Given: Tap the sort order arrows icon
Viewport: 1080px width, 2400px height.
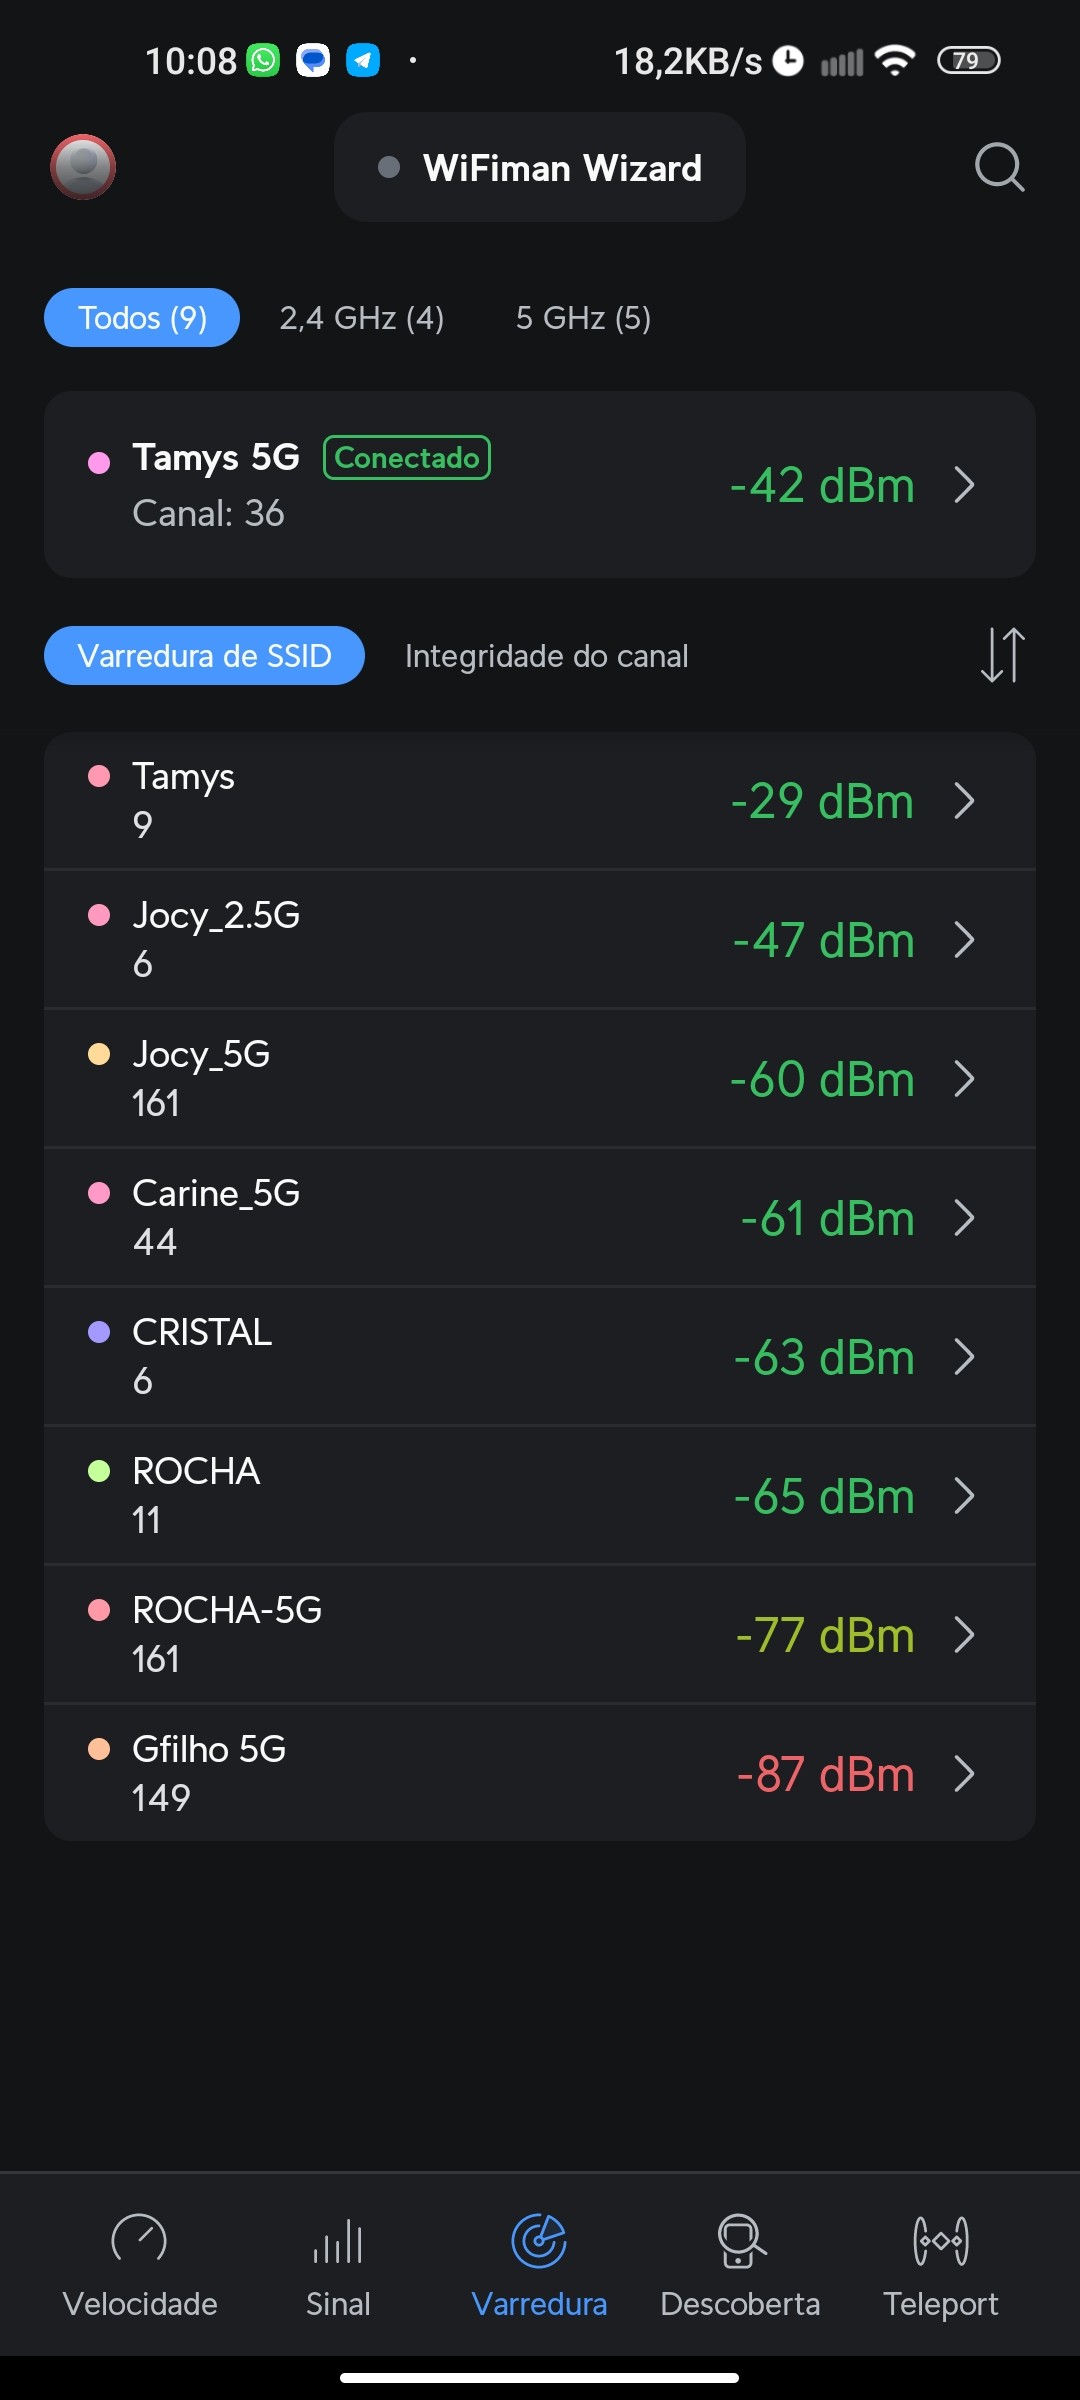Looking at the screenshot, I should 1002,655.
